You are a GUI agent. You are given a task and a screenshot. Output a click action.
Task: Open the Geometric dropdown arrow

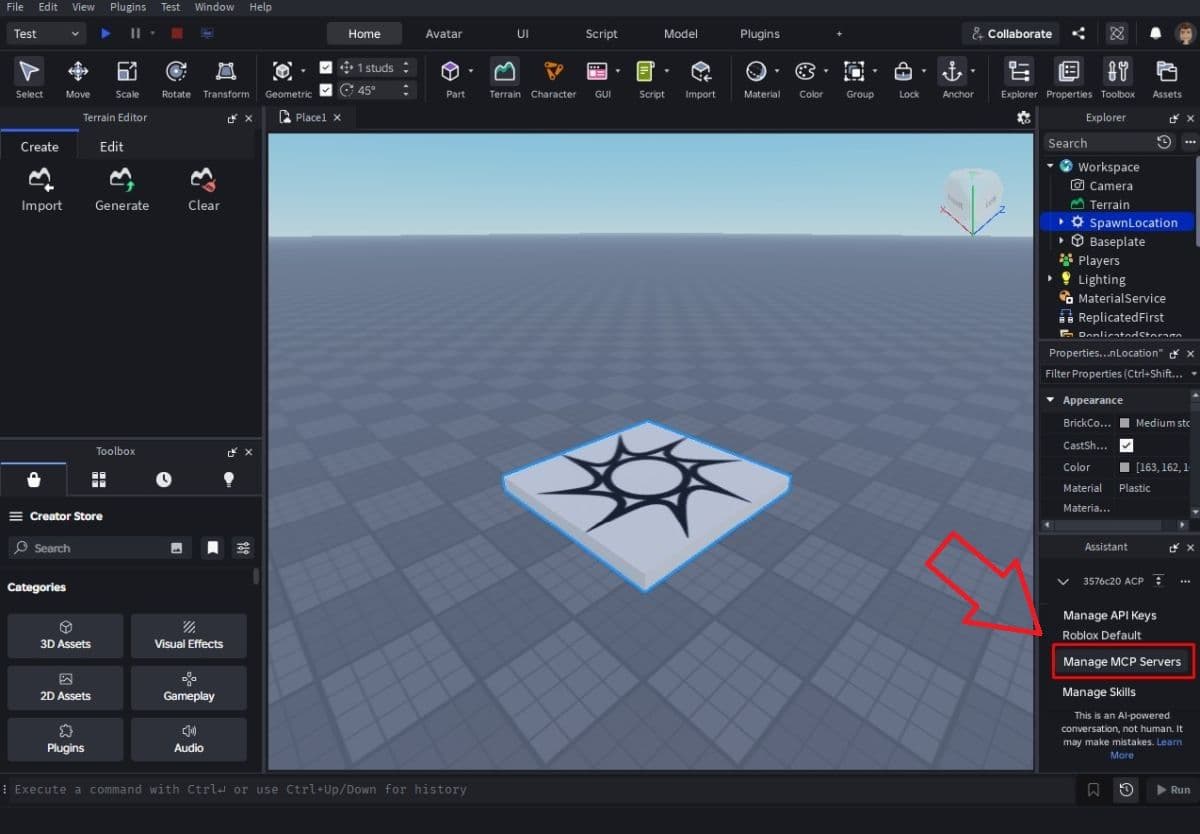click(x=304, y=71)
